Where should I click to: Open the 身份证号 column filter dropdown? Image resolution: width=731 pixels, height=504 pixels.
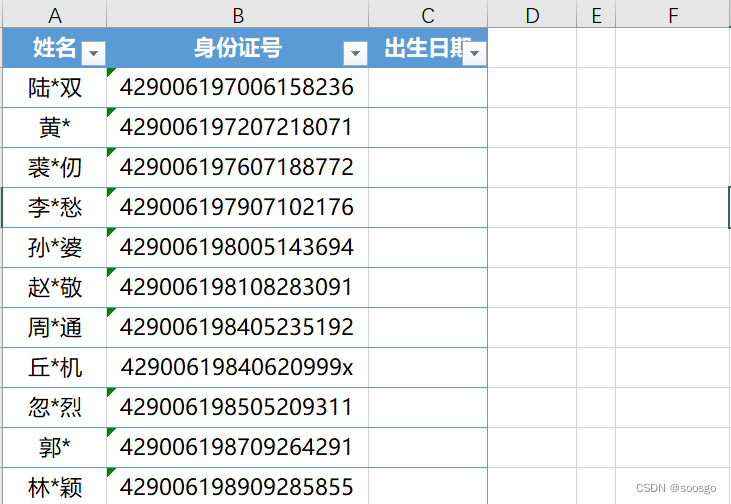tap(355, 53)
